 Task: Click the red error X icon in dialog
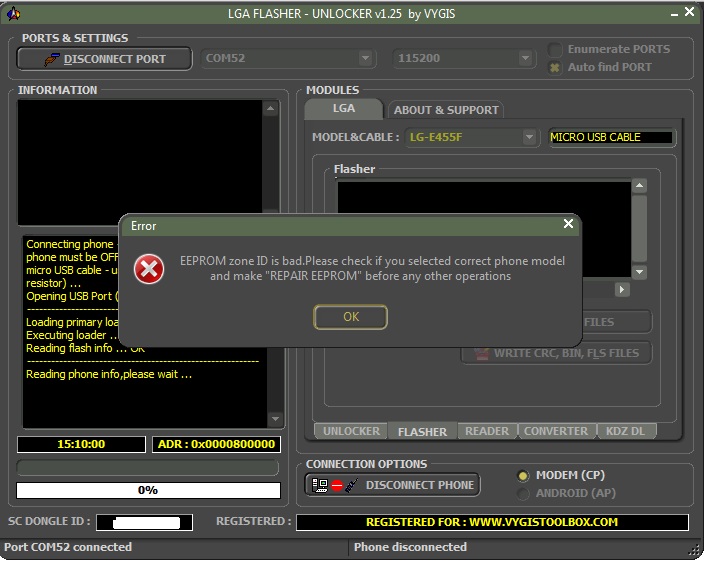pyautogui.click(x=149, y=269)
